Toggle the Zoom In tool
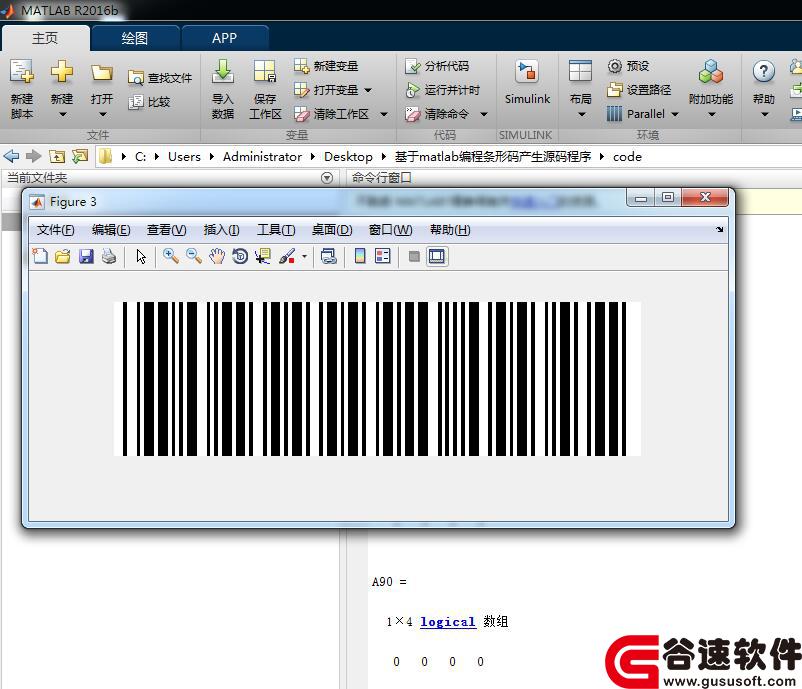This screenshot has height=689, width=802. tap(170, 256)
